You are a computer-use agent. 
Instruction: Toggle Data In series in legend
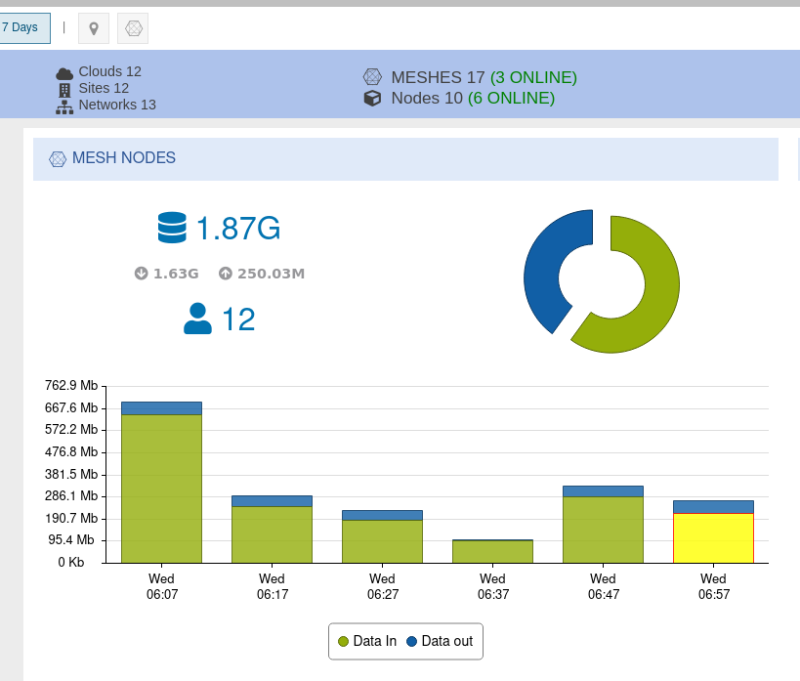pos(367,641)
